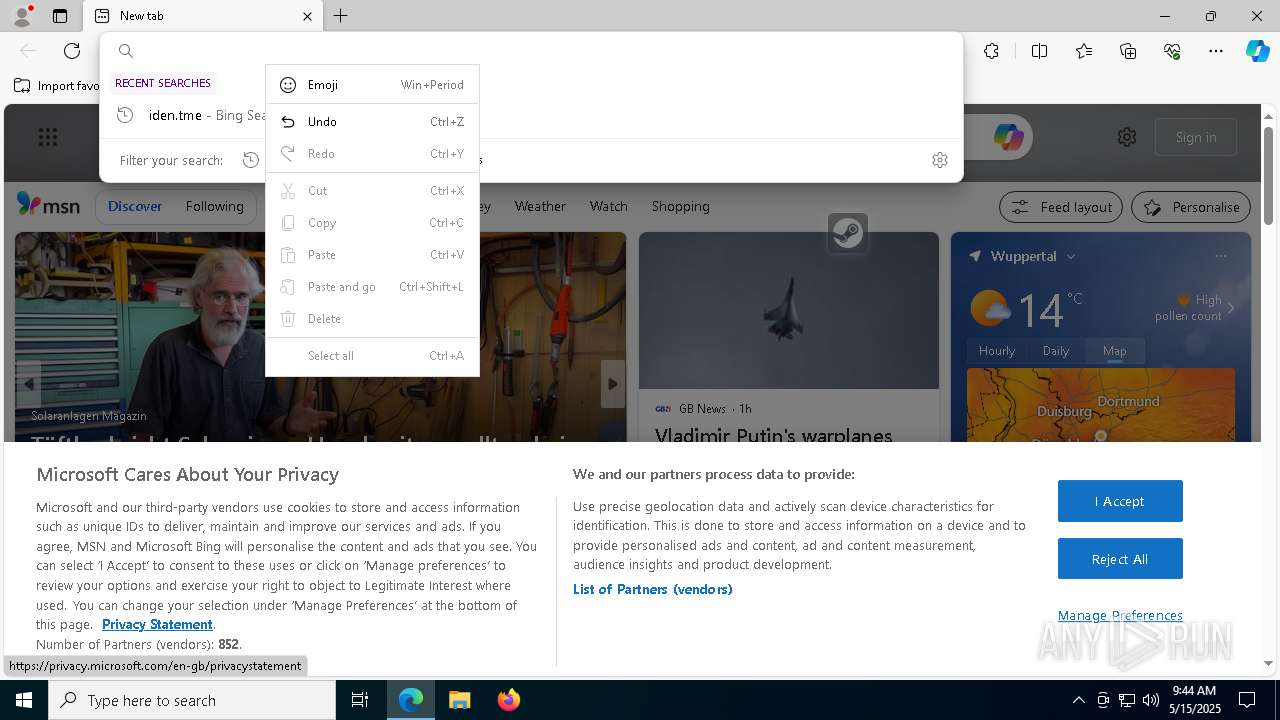The image size is (1280, 720).
Task: Open the Watch feed tab
Action: tap(609, 206)
